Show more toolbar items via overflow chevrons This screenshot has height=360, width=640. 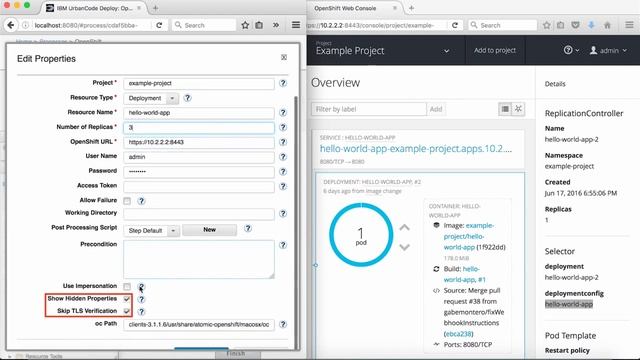(x=276, y=25)
